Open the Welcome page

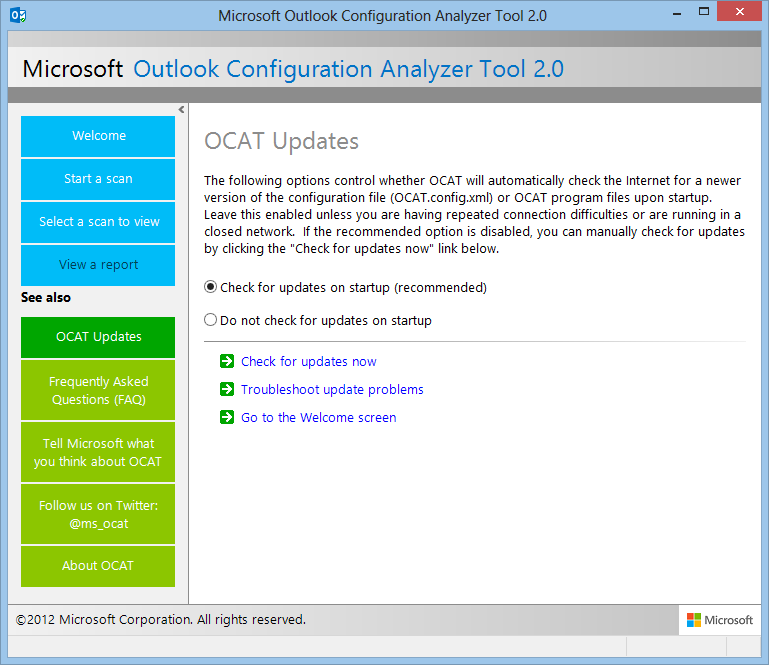click(98, 136)
